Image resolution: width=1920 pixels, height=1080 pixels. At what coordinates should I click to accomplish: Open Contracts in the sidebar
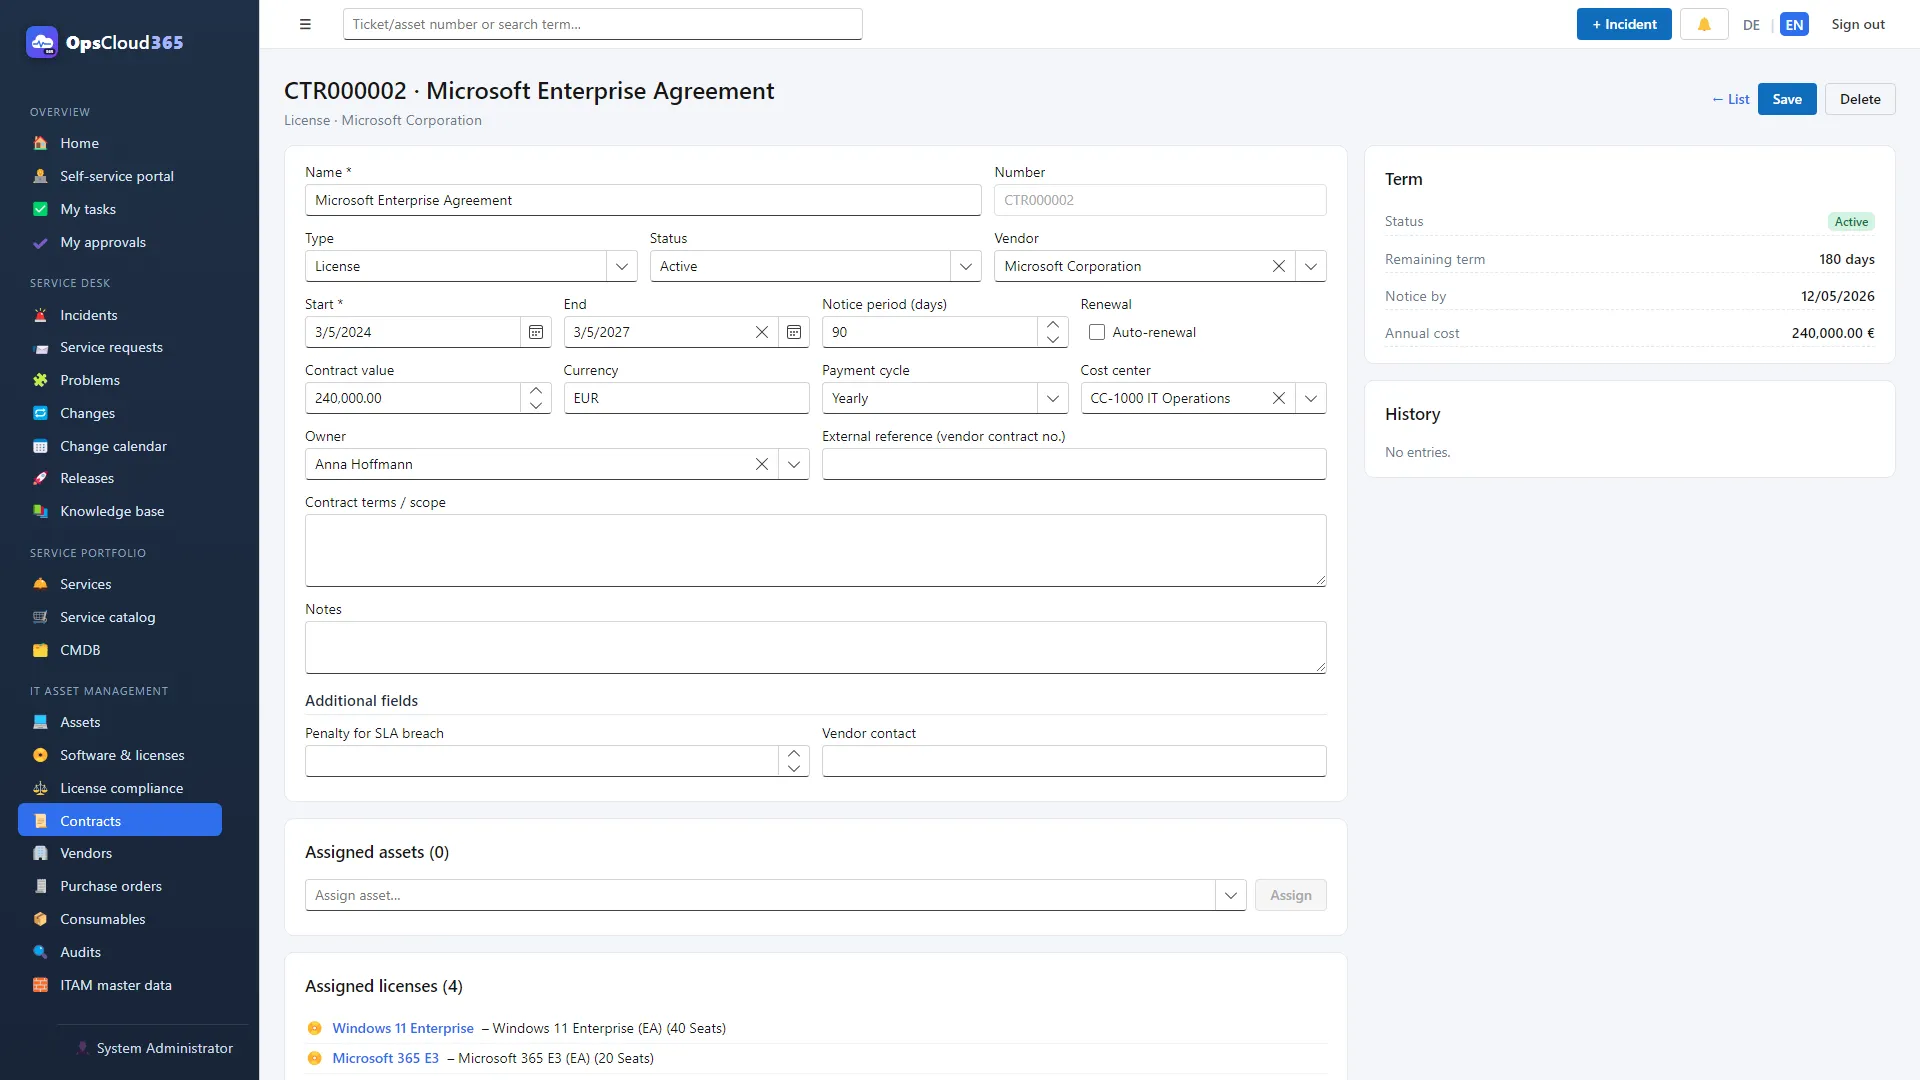click(x=120, y=820)
